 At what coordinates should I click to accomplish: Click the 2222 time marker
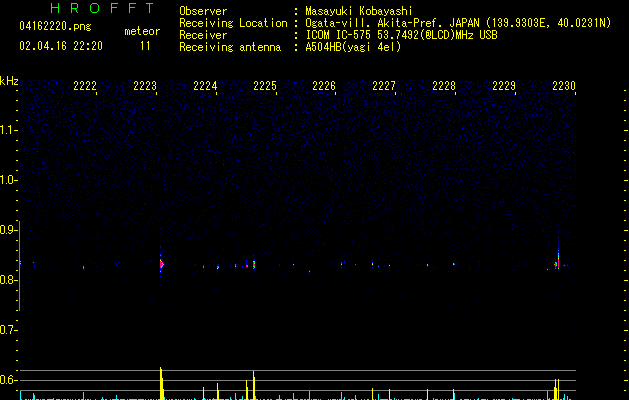pos(85,86)
